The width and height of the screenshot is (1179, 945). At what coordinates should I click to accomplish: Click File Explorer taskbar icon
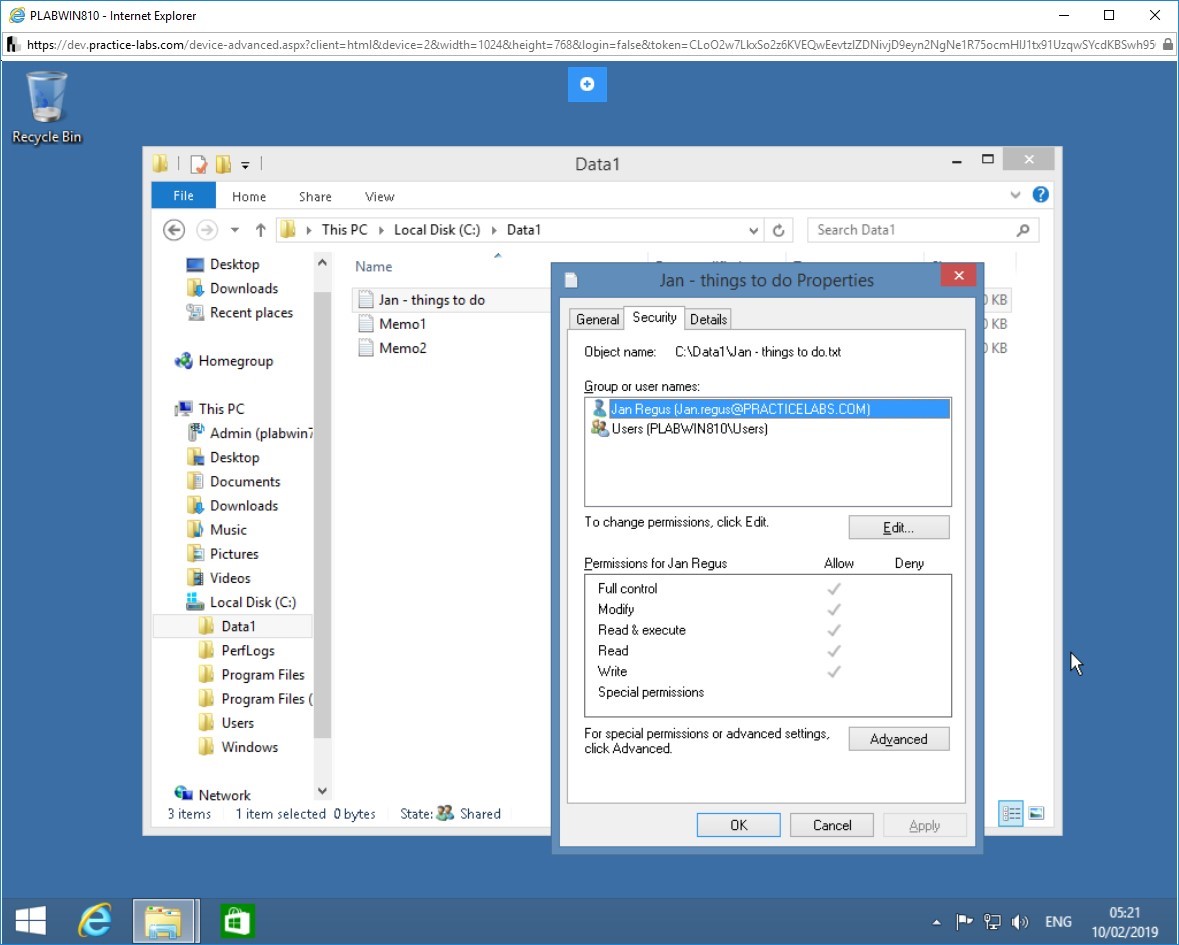point(166,921)
